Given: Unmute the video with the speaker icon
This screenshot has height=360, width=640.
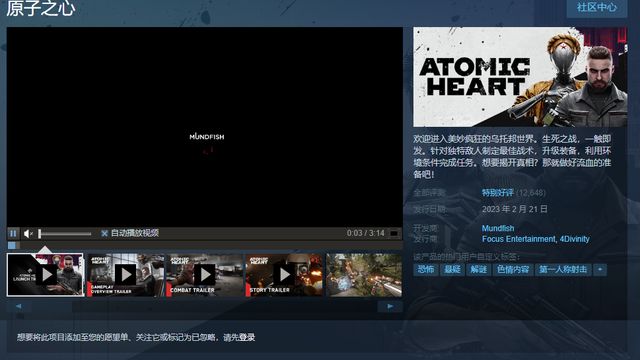Looking at the screenshot, I should tap(28, 233).
